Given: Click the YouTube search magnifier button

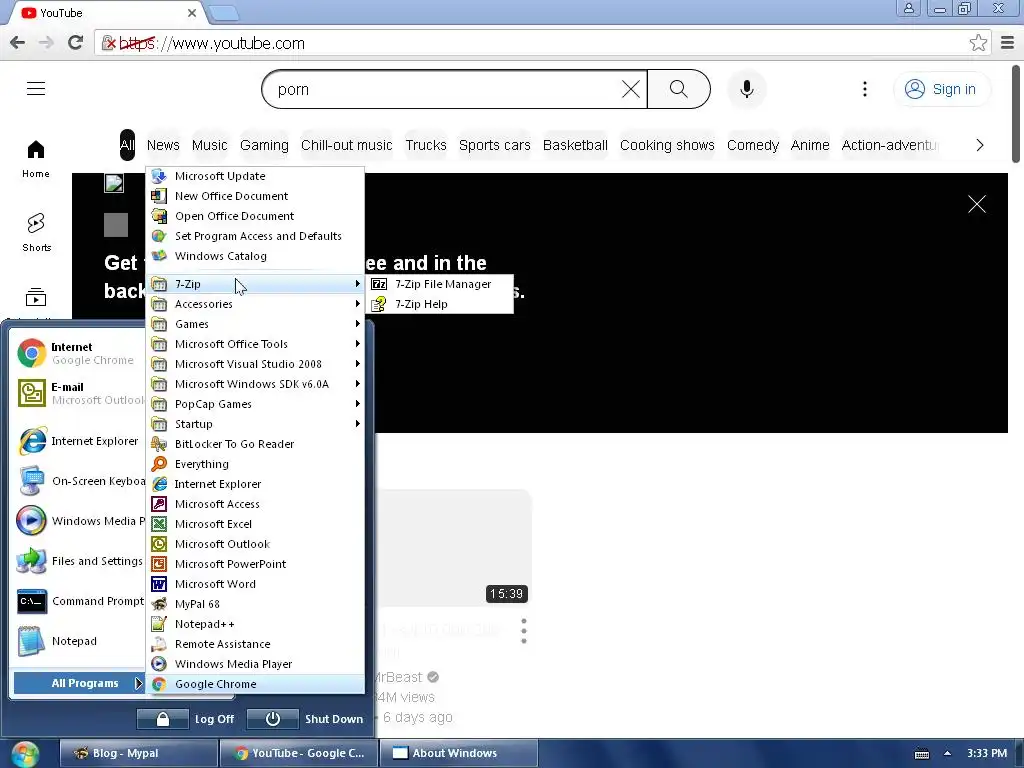Looking at the screenshot, I should pyautogui.click(x=679, y=89).
